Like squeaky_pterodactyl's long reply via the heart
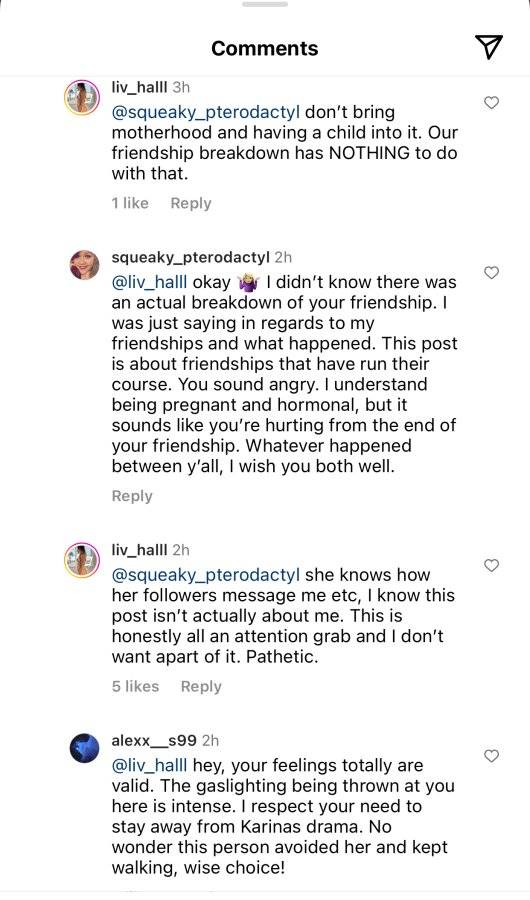 coord(492,273)
